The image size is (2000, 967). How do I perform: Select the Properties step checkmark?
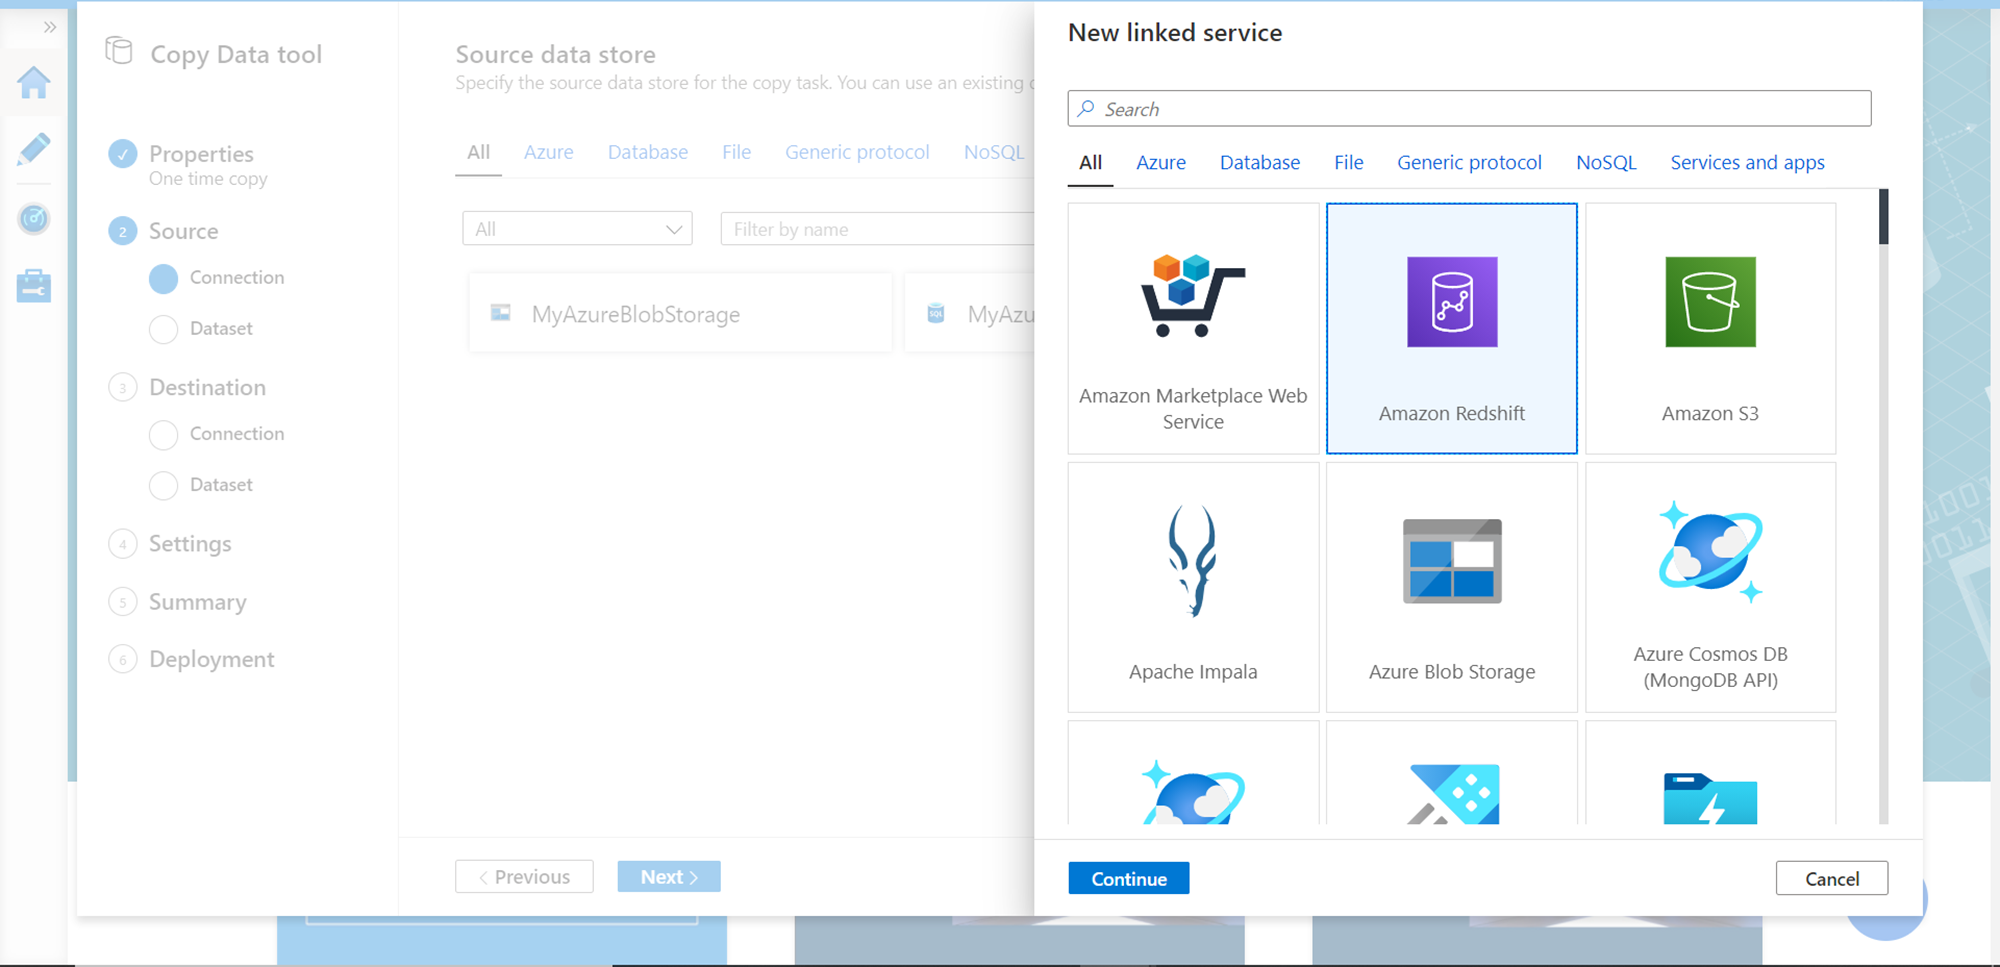pyautogui.click(x=122, y=154)
